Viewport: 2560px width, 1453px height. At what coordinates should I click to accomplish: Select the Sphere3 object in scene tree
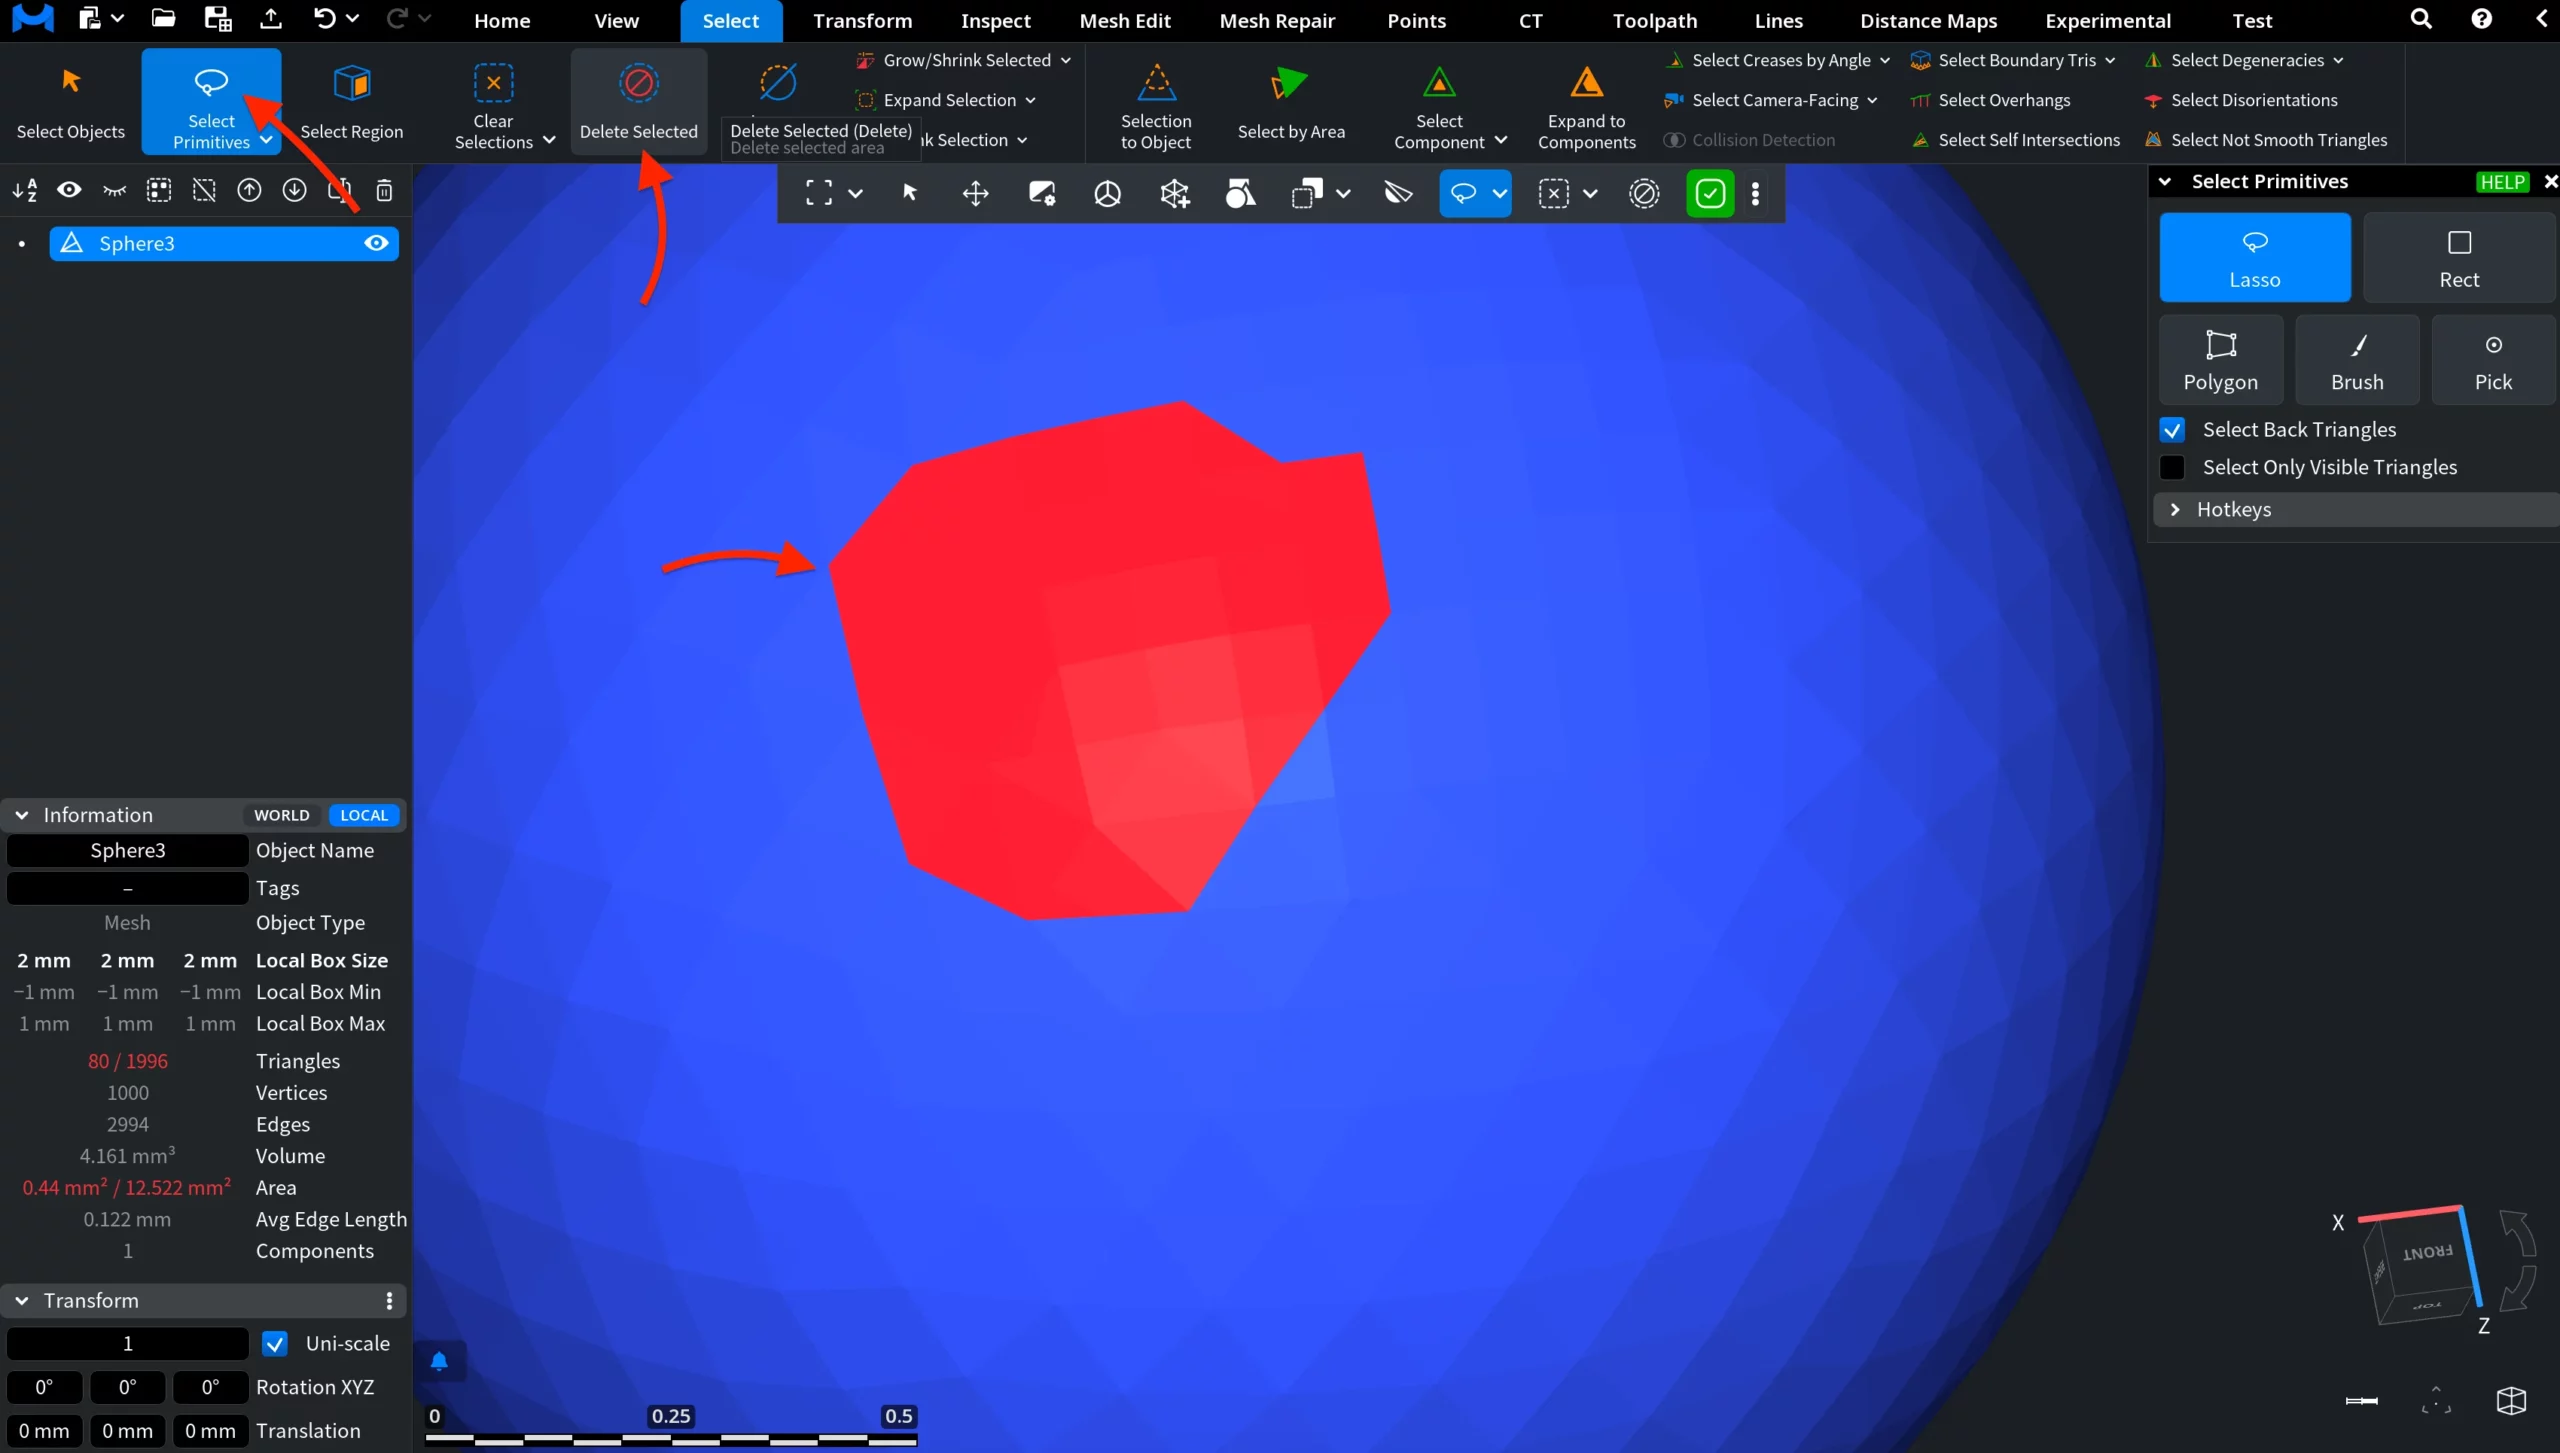click(224, 243)
